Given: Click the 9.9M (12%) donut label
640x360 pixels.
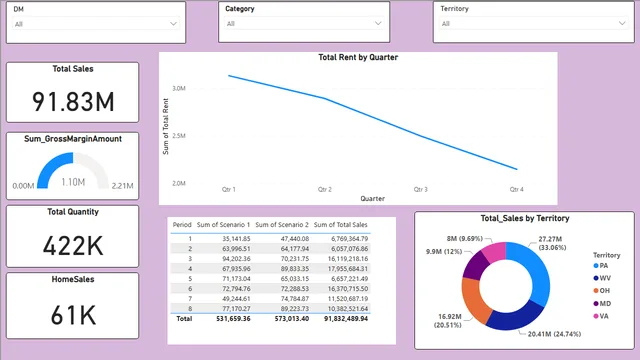Looking at the screenshot, I should tap(444, 252).
